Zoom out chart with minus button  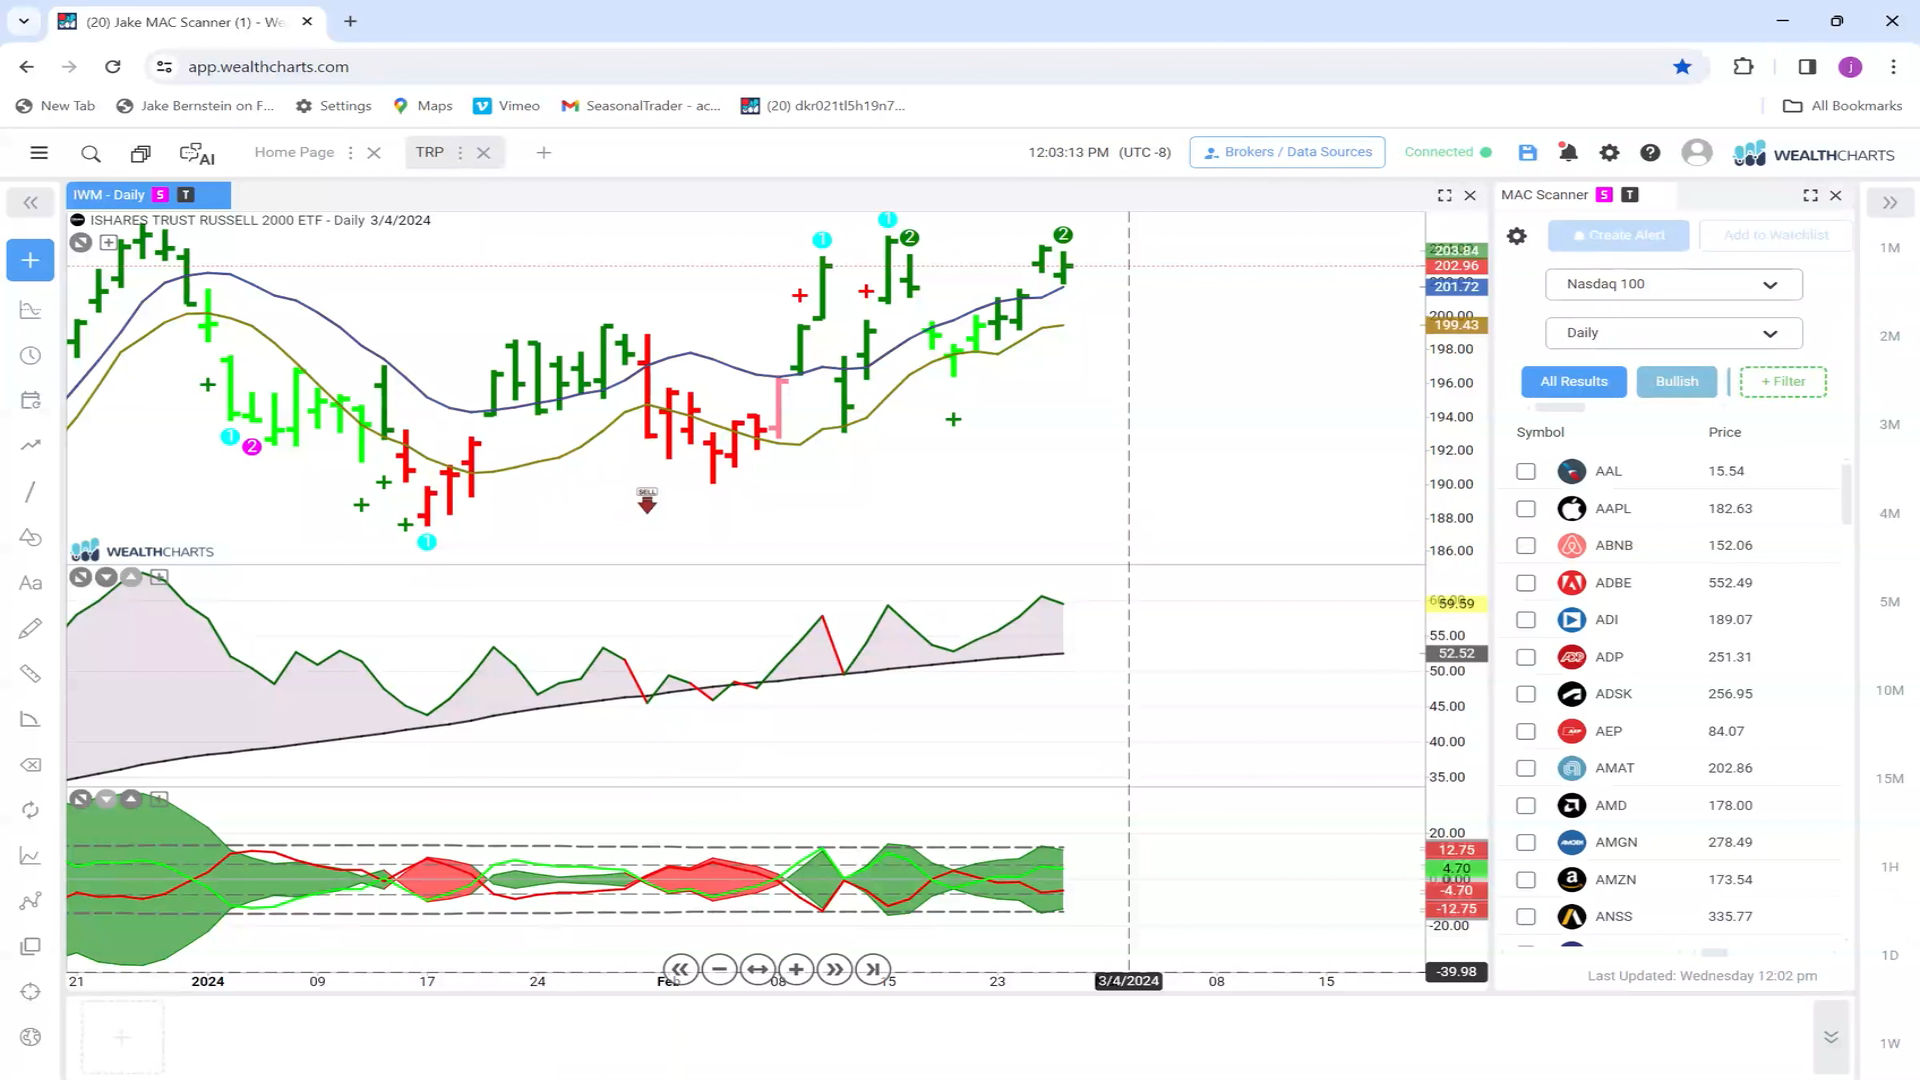coord(719,969)
